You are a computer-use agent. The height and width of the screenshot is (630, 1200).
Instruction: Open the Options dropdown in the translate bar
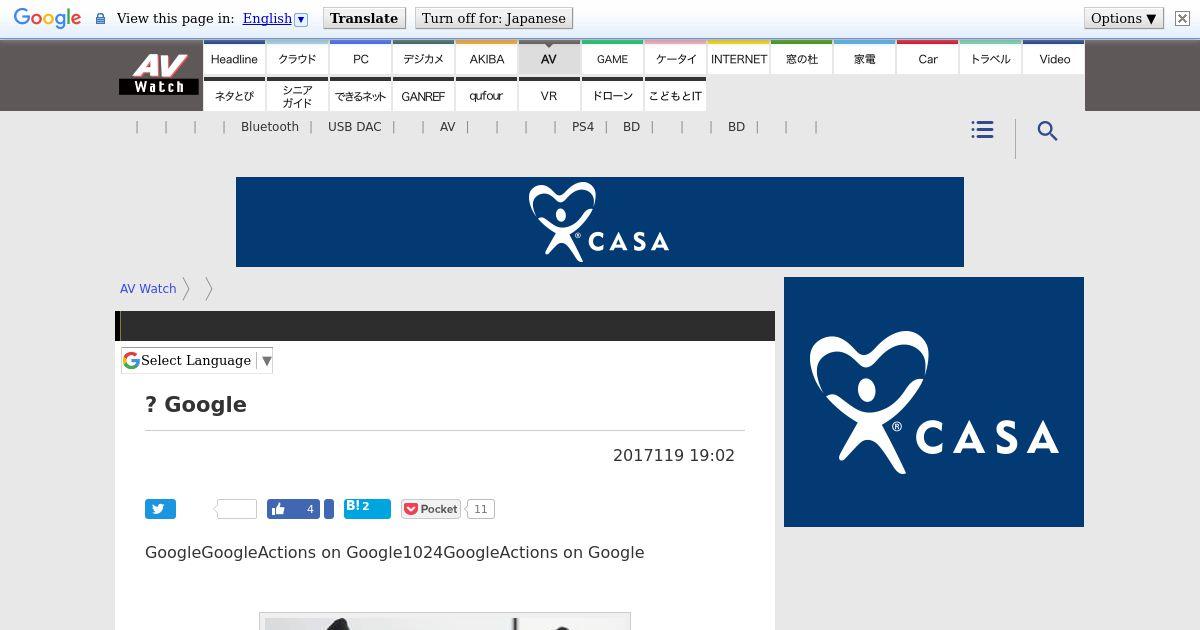(1124, 18)
